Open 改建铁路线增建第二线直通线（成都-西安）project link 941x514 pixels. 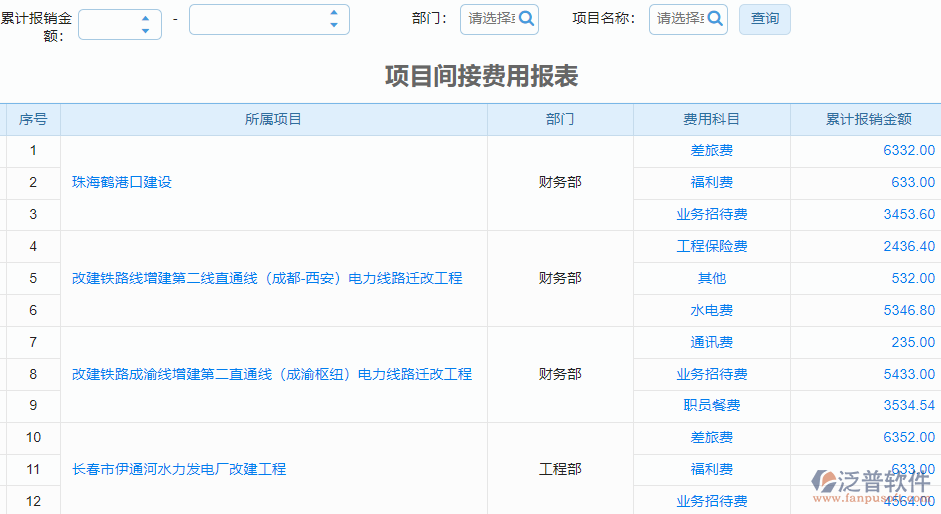(267, 279)
